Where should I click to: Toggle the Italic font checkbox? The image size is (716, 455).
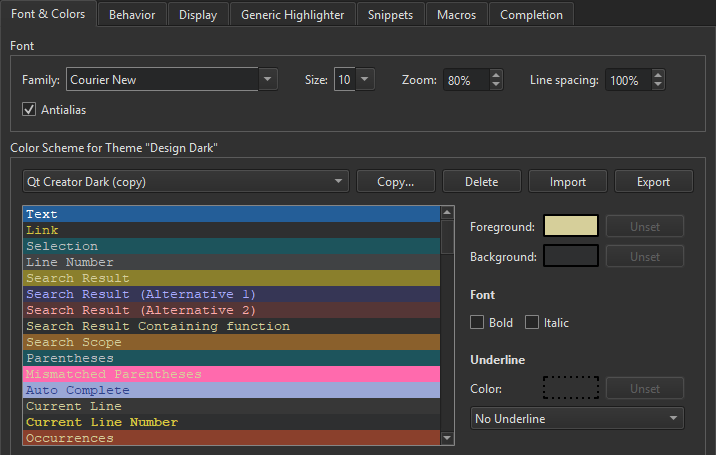pos(532,322)
